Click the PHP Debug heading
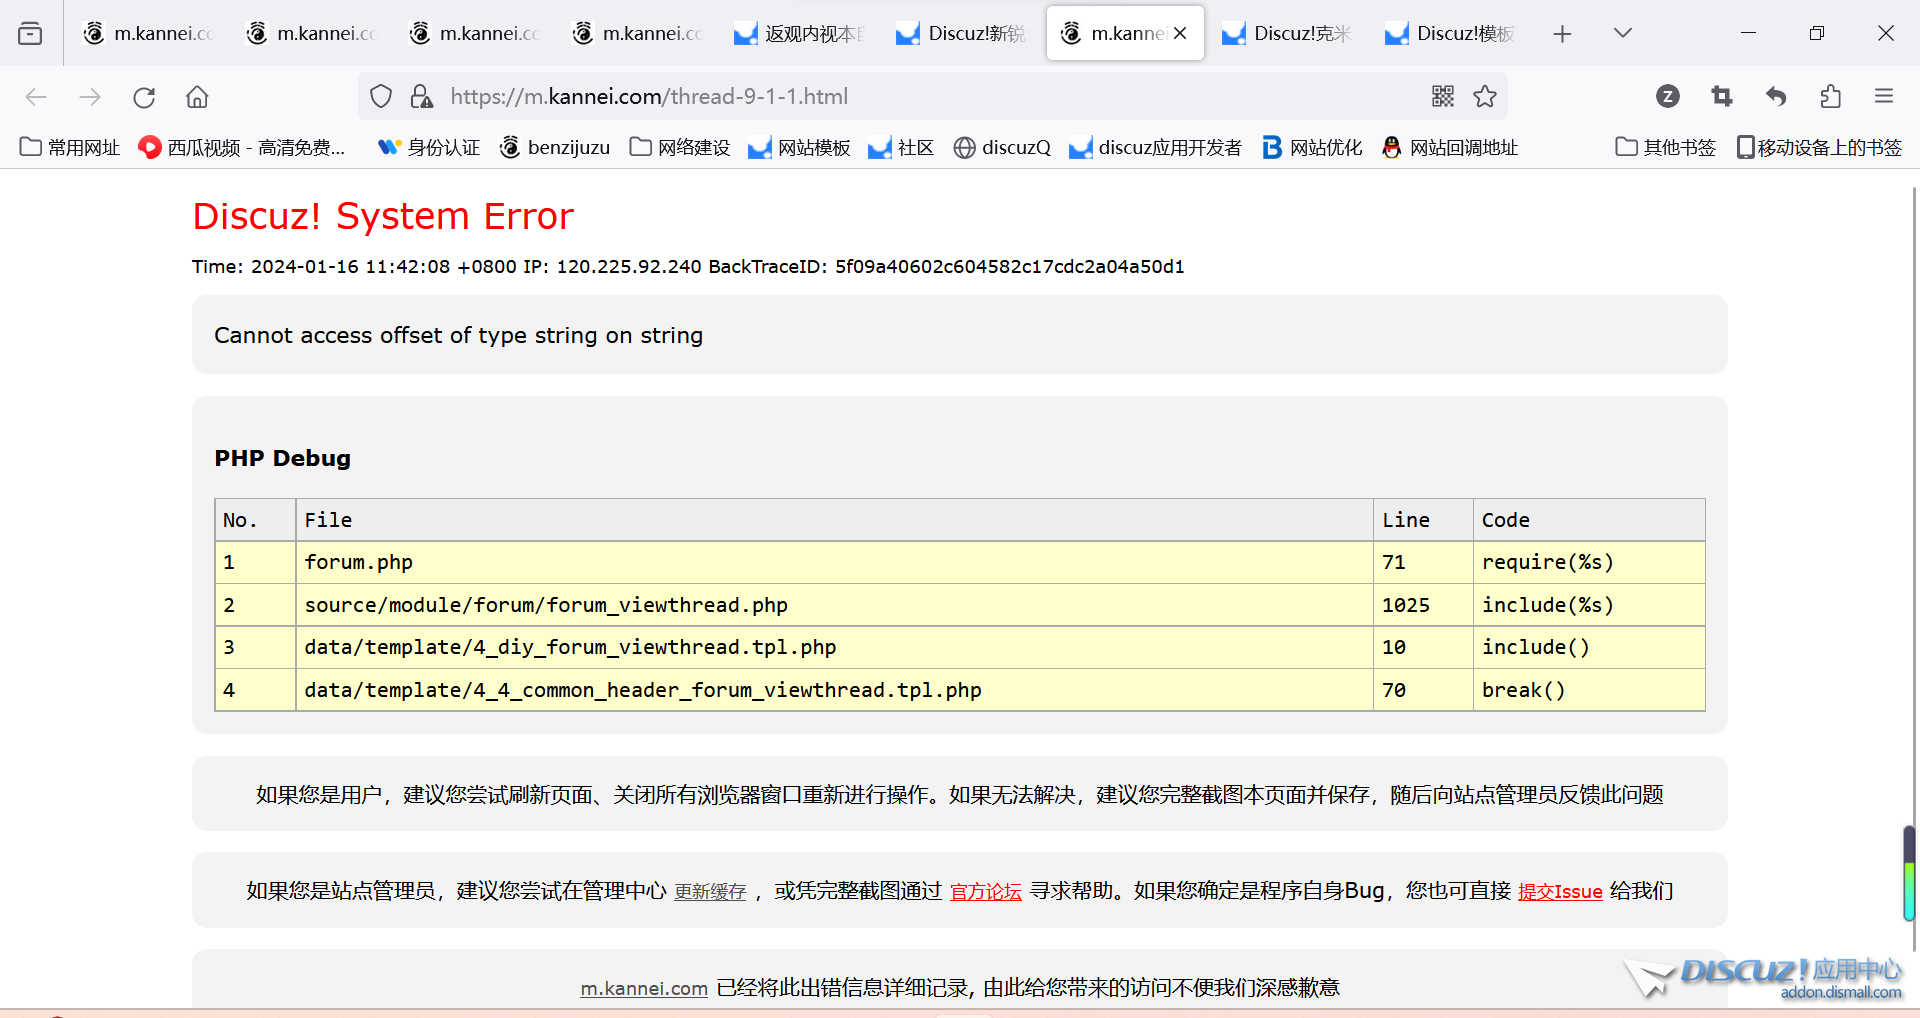 283,459
